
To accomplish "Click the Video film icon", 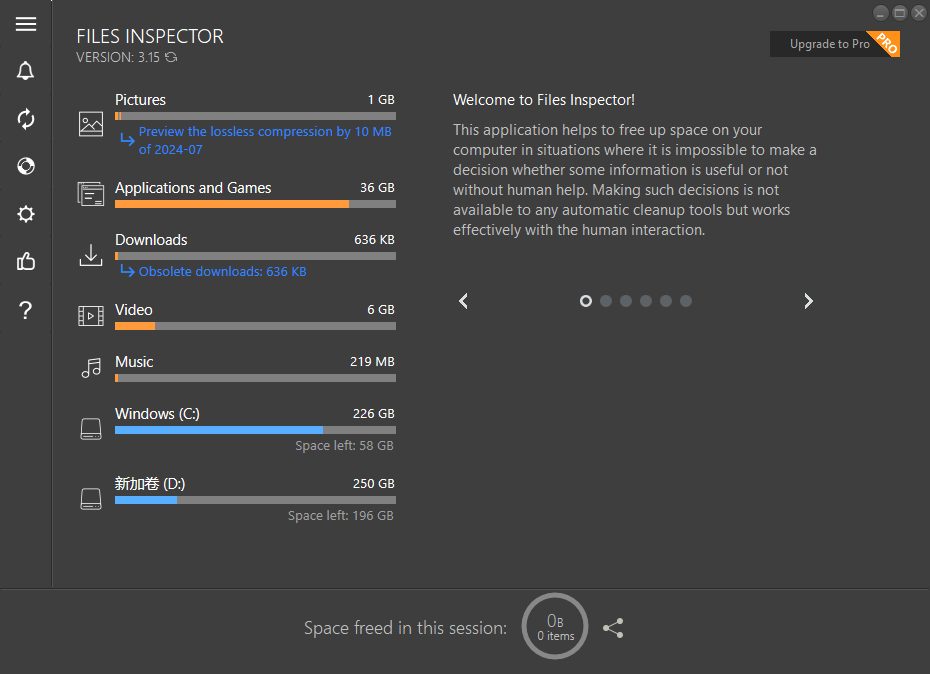I will [x=91, y=316].
